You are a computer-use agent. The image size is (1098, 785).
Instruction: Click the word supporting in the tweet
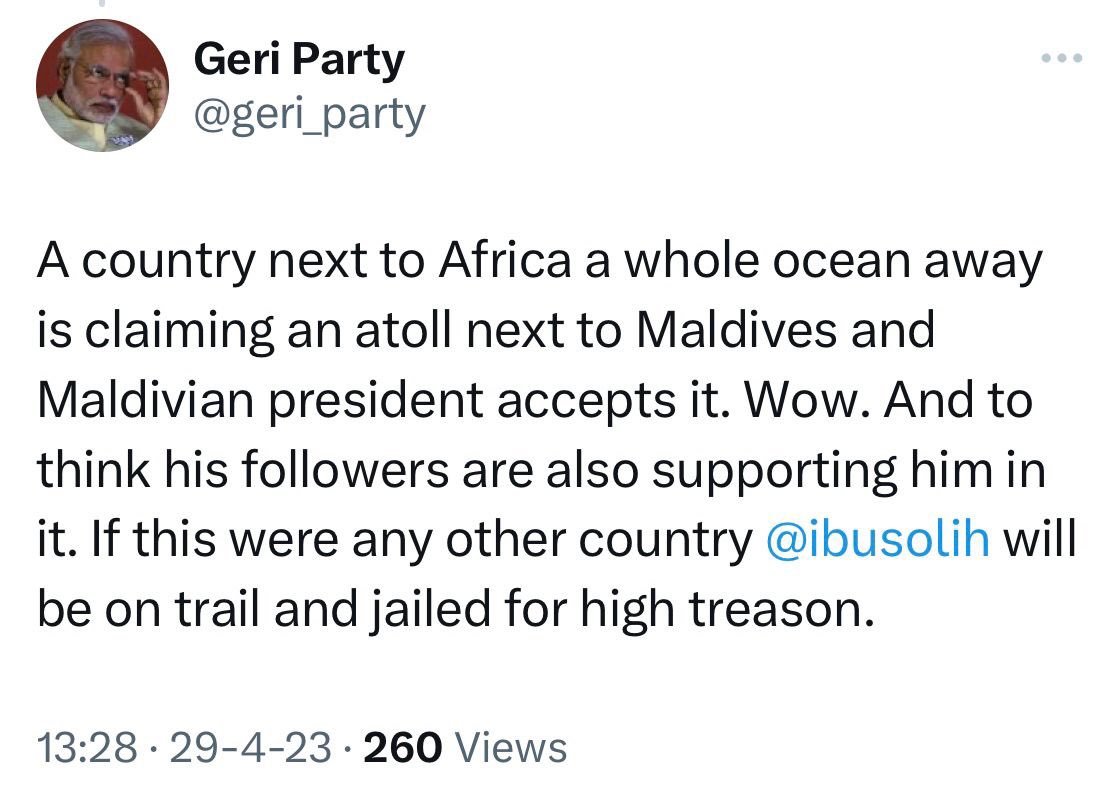click(774, 471)
